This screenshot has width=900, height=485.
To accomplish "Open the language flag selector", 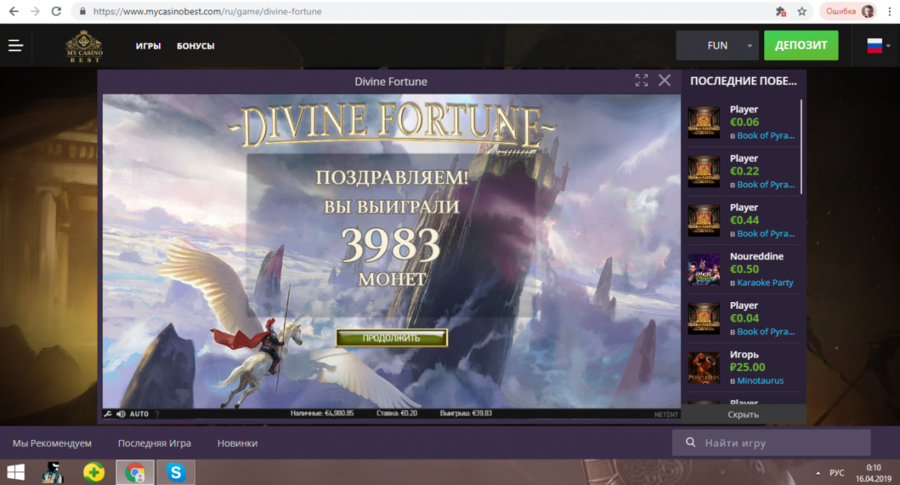I will [x=878, y=46].
